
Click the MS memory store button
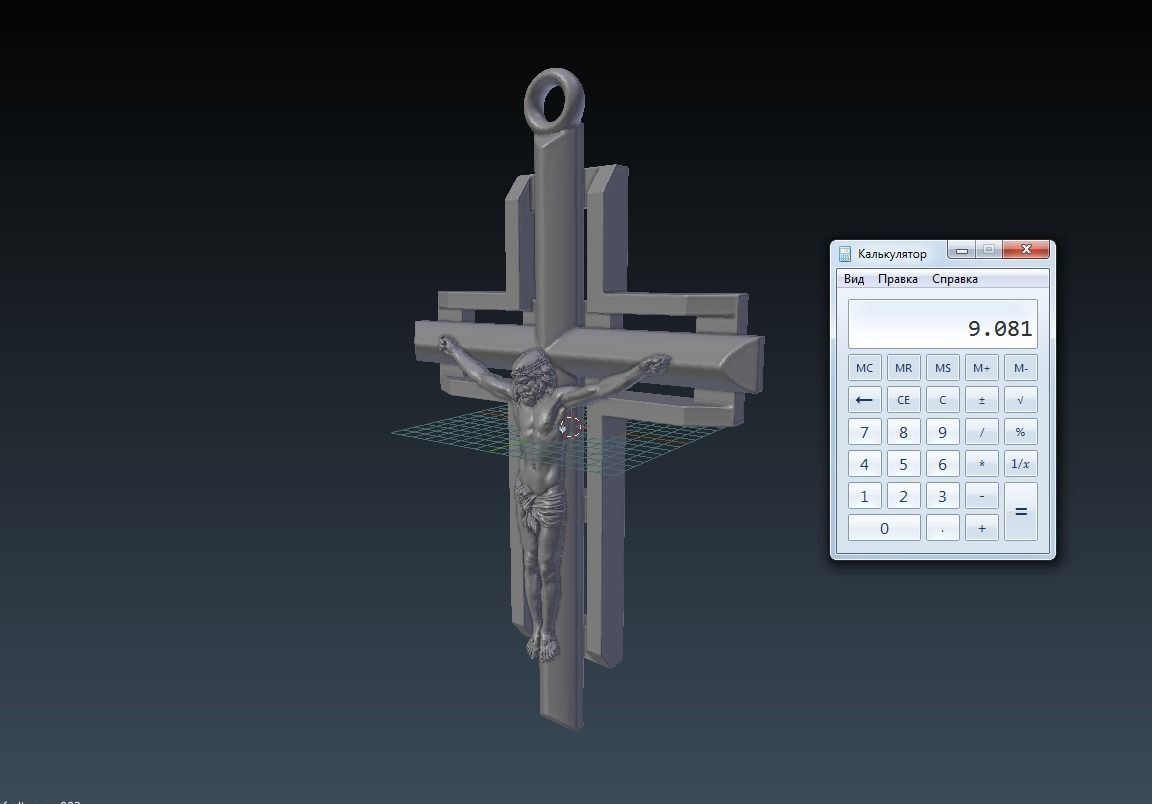(943, 367)
